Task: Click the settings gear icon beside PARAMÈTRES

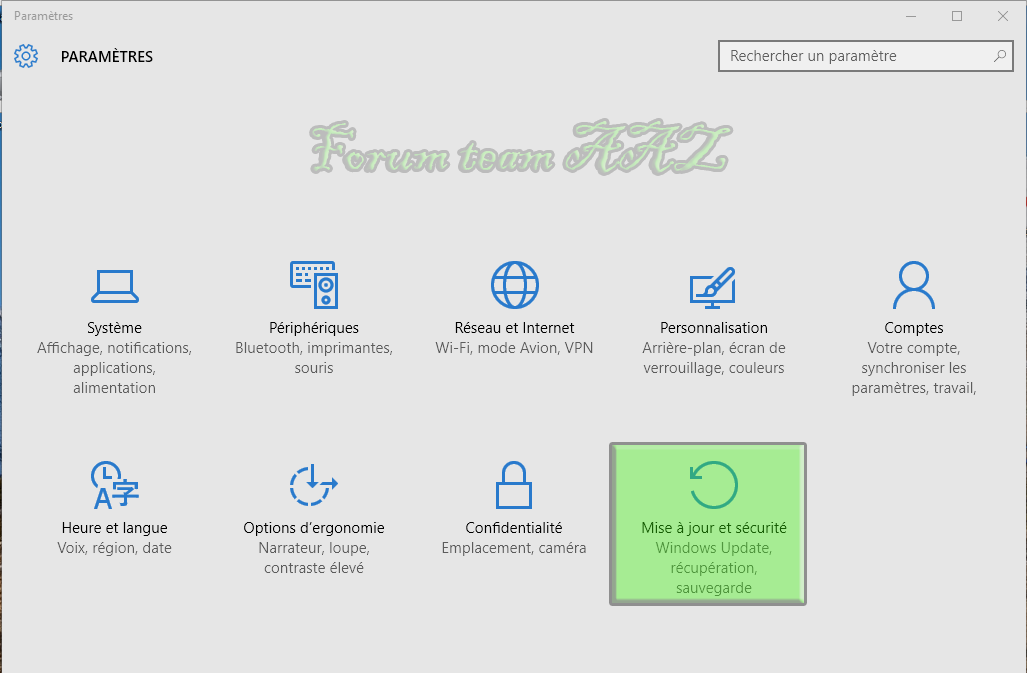Action: pyautogui.click(x=26, y=56)
